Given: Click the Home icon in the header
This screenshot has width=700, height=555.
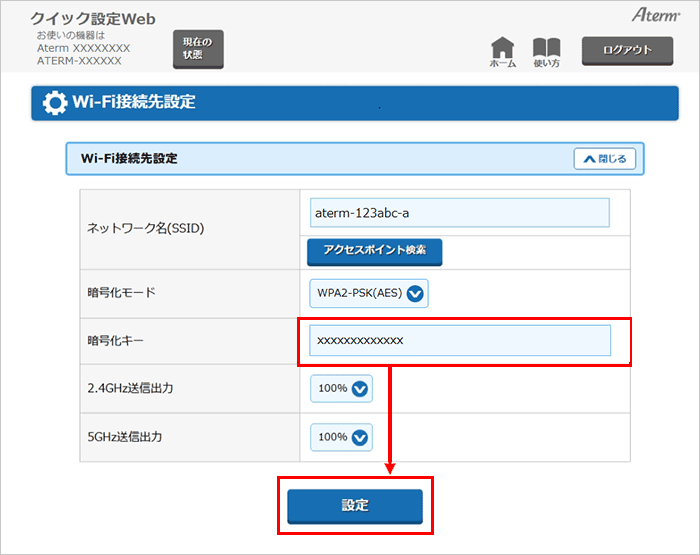Looking at the screenshot, I should point(503,51).
